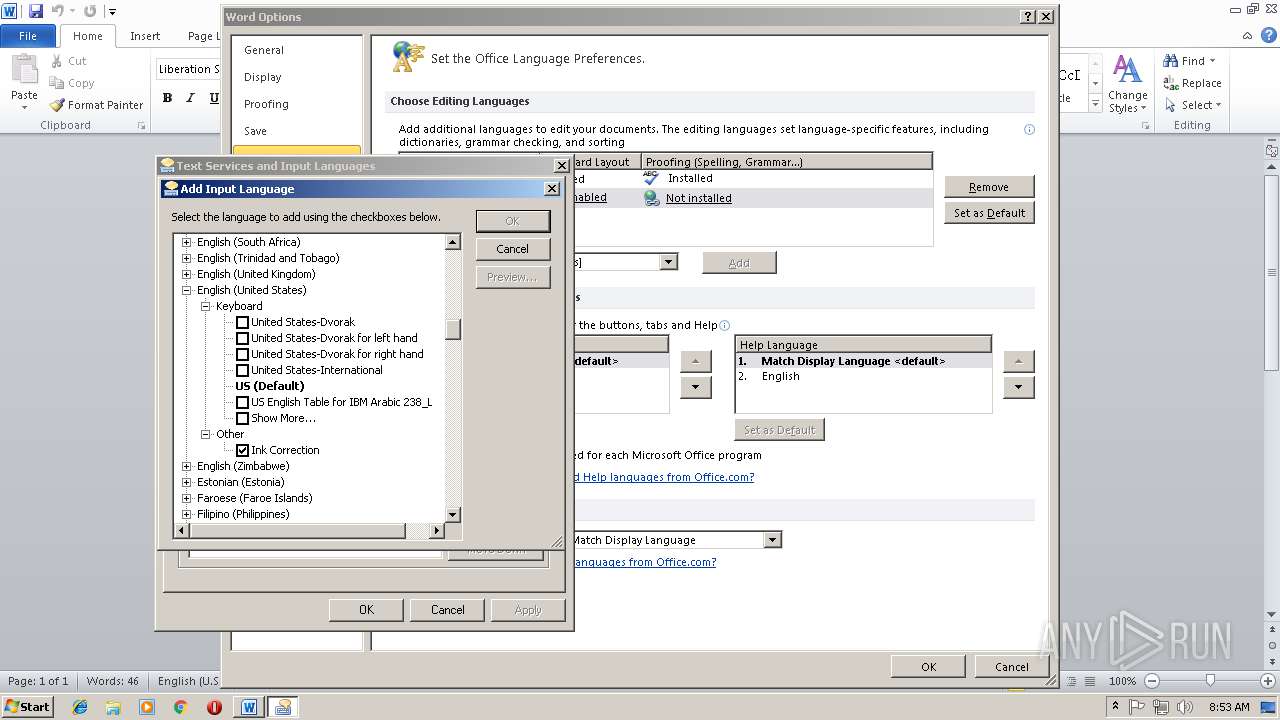Click the Start button
The image size is (1280, 720).
pos(28,706)
